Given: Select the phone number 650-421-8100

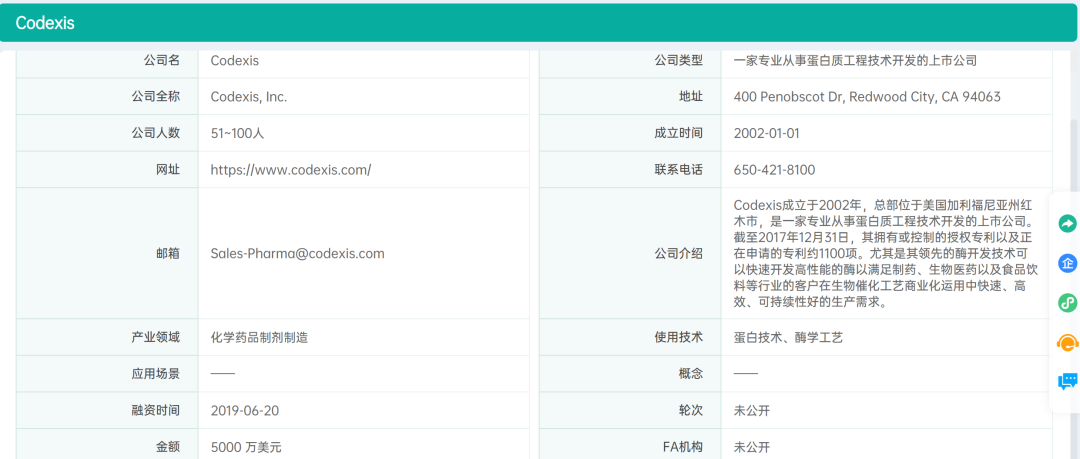Looking at the screenshot, I should pos(774,170).
